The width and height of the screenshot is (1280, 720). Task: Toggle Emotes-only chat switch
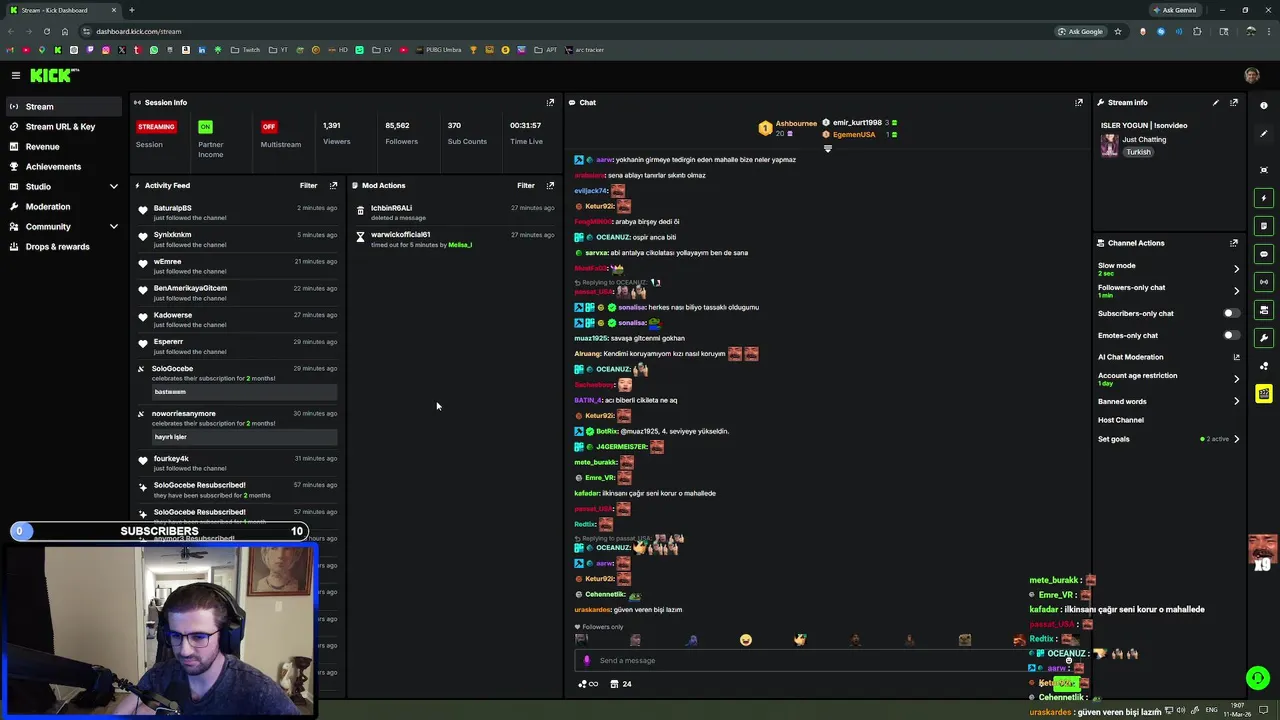[1231, 335]
